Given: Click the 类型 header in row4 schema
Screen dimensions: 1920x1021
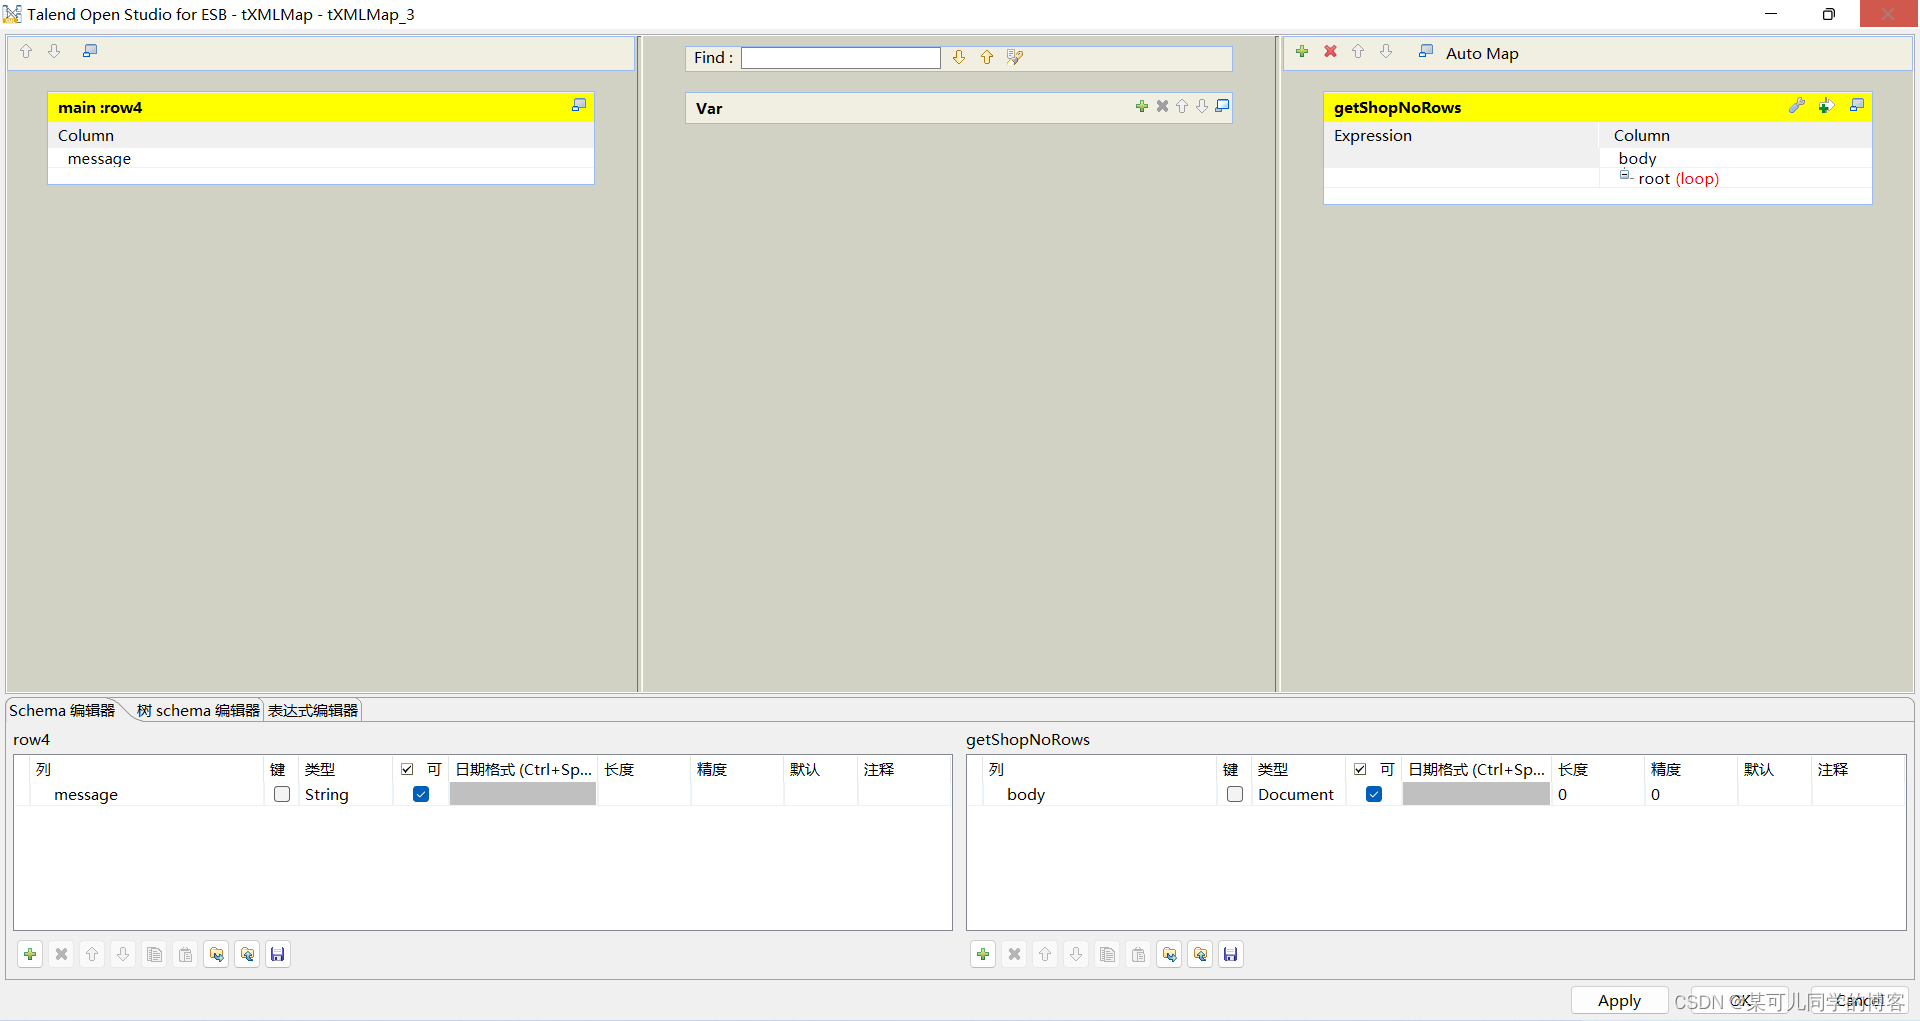Looking at the screenshot, I should point(320,769).
